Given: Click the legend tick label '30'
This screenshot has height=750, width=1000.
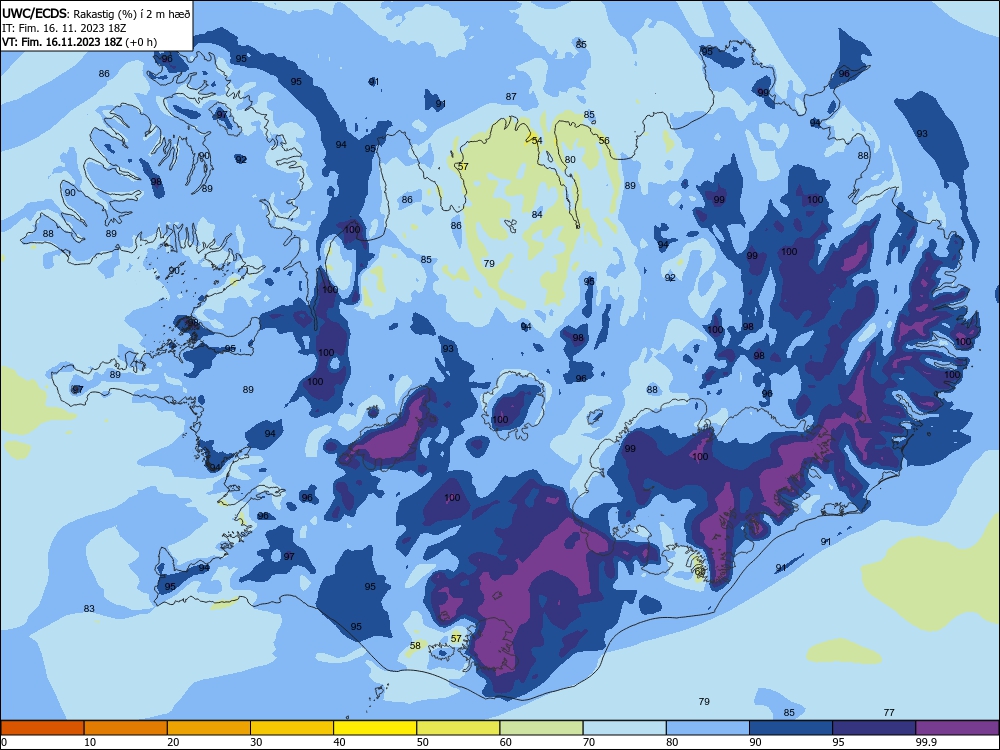Looking at the screenshot, I should click(256, 742).
